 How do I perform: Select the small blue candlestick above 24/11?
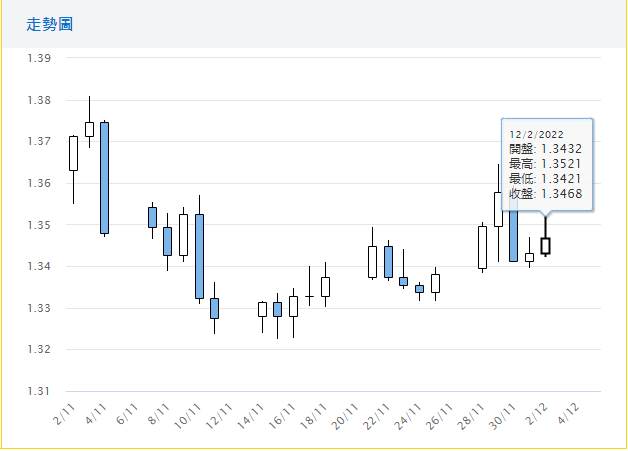419,288
